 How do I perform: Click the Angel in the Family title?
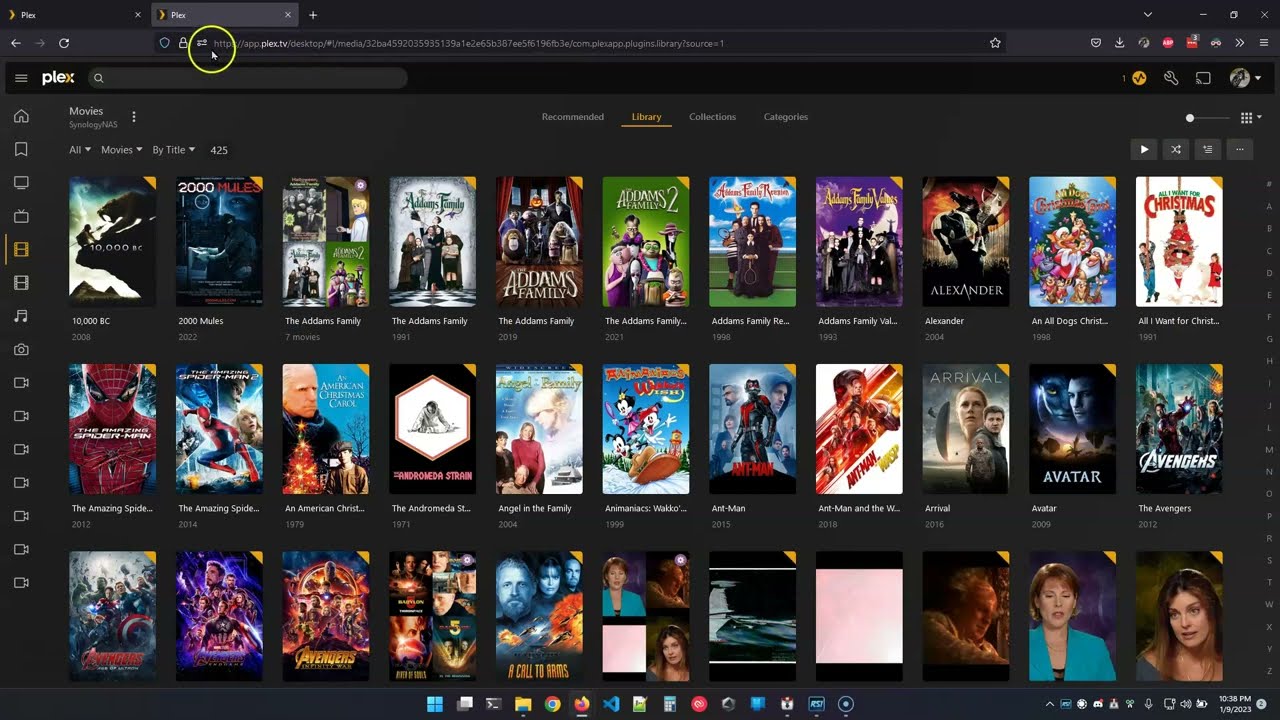(535, 508)
